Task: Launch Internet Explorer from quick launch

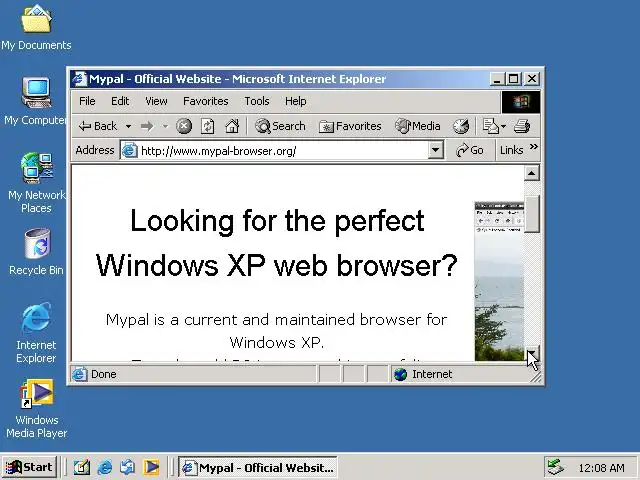Action: pos(105,467)
